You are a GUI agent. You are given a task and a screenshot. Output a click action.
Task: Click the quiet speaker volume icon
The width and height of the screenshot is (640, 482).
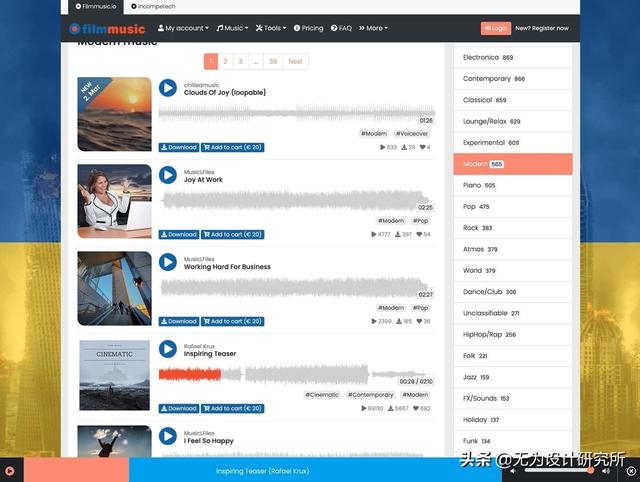[x=513, y=471]
